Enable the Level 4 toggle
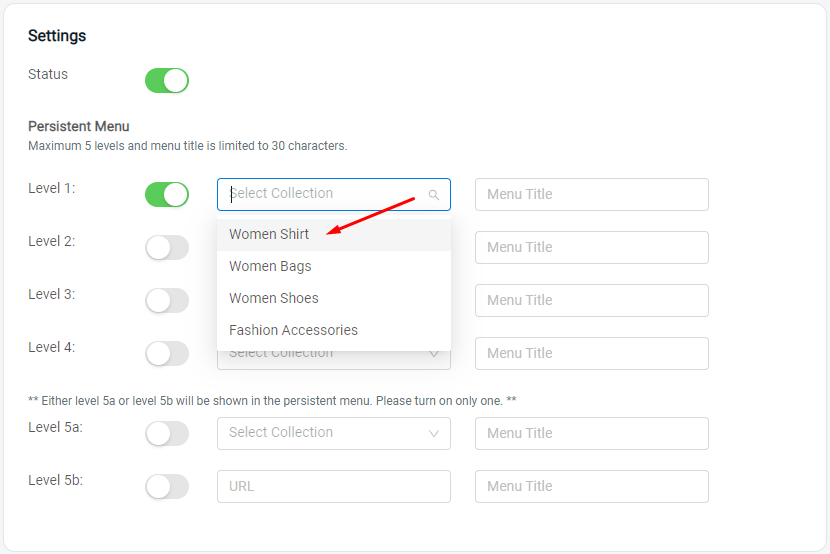Image resolution: width=830 pixels, height=554 pixels. pyautogui.click(x=166, y=353)
